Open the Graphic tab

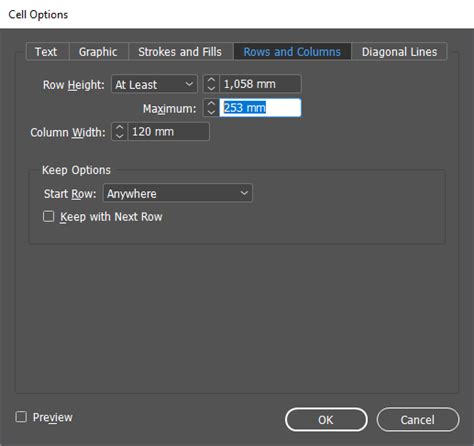98,52
